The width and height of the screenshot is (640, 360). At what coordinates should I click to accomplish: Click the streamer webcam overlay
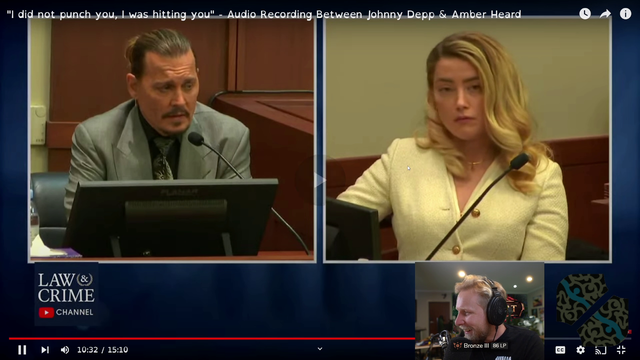tap(480, 311)
